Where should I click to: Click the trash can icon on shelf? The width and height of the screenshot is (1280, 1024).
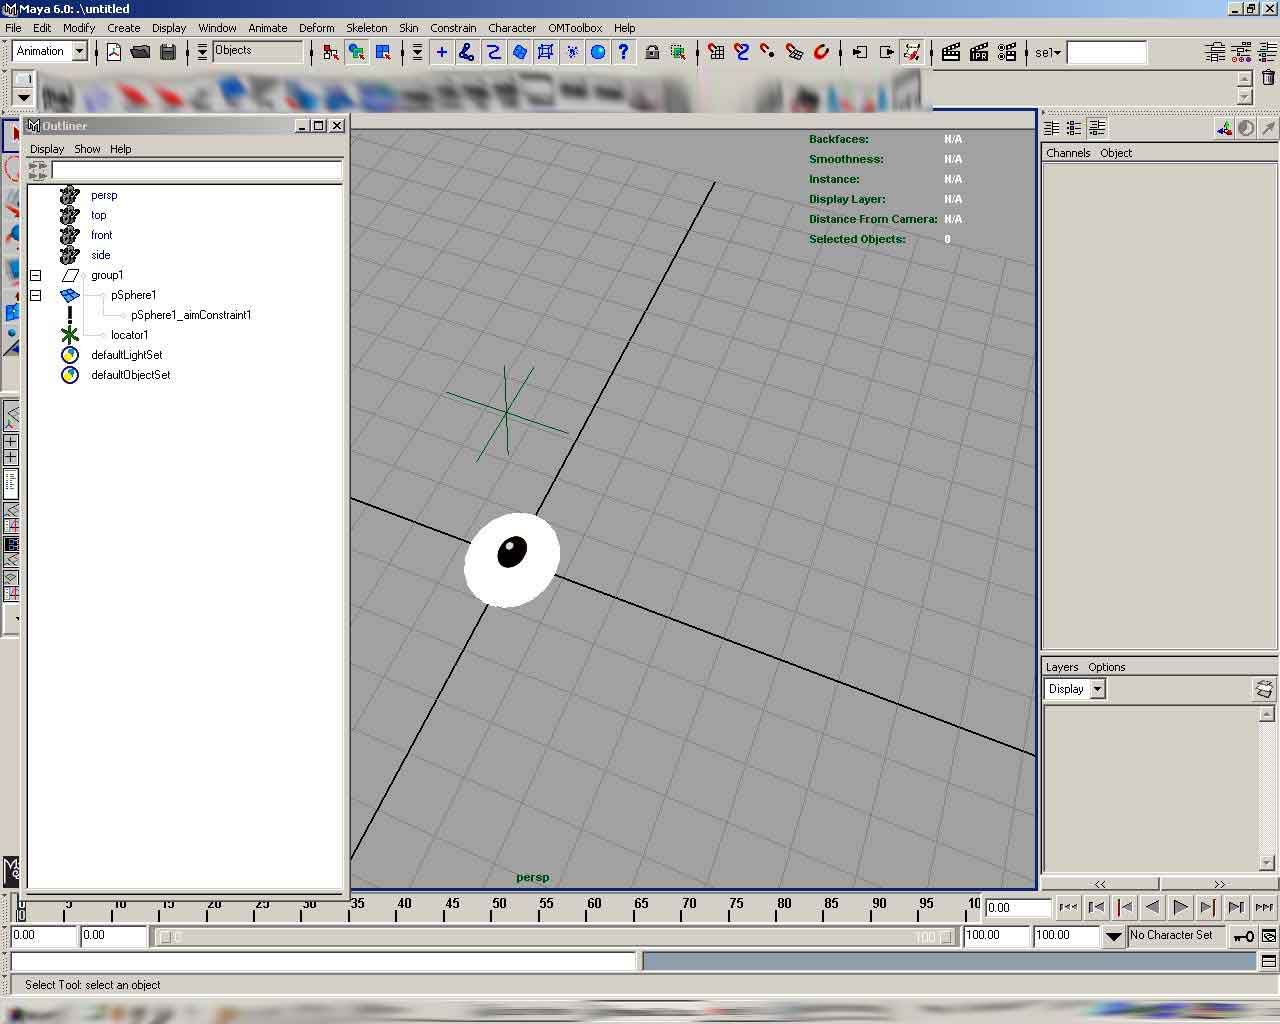[1268, 78]
